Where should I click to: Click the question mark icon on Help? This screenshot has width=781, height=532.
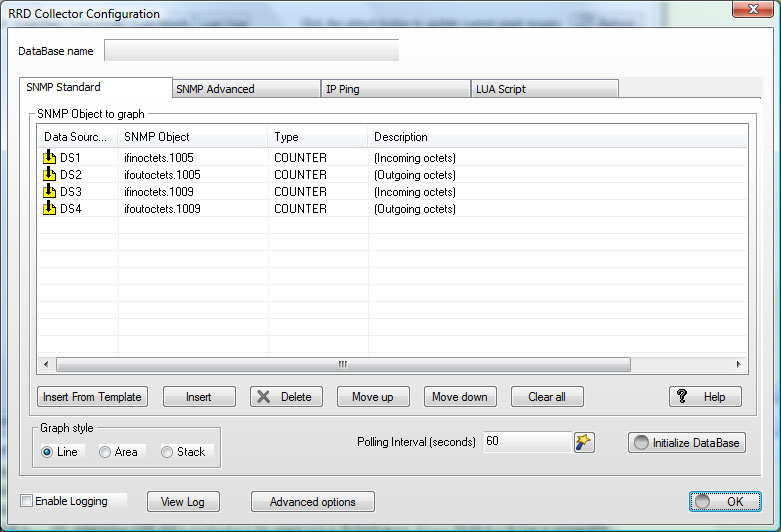682,397
